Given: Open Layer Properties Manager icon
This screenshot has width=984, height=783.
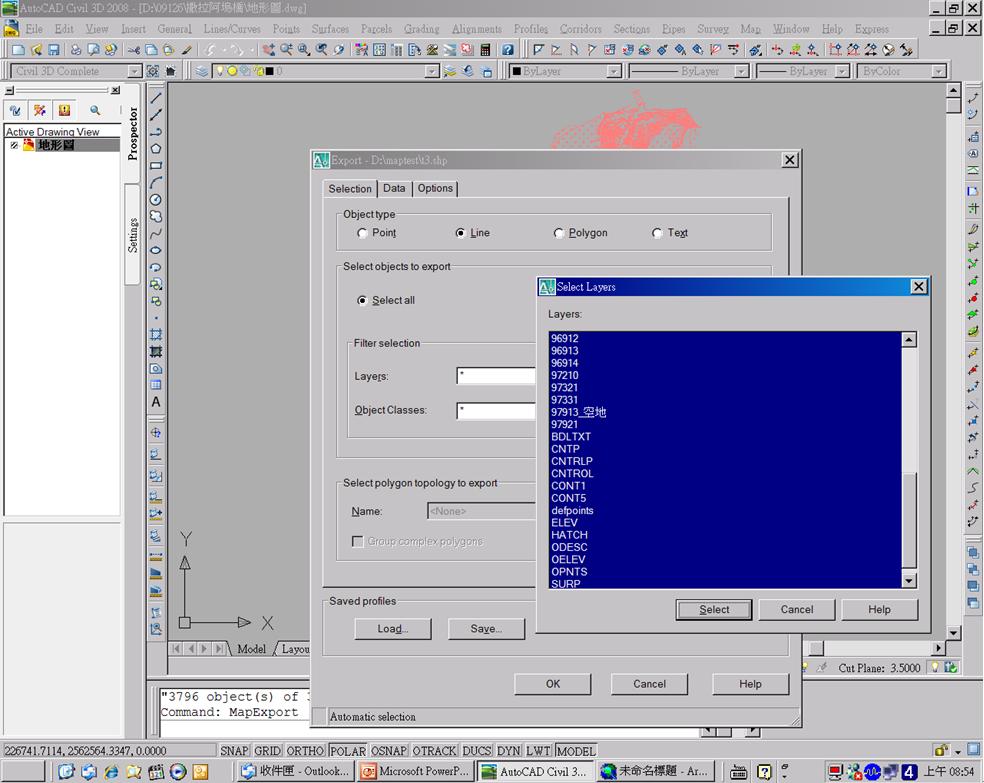Looking at the screenshot, I should (x=201, y=72).
